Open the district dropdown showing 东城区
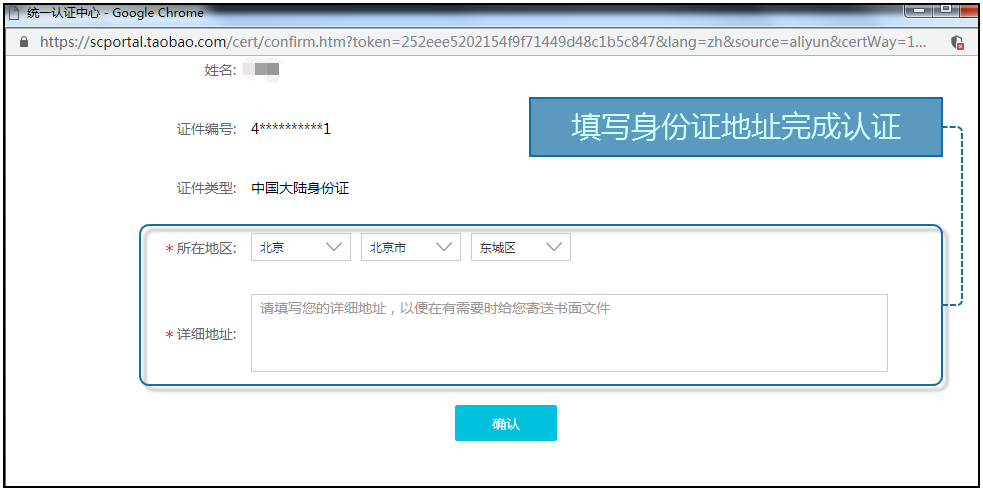The height and width of the screenshot is (490, 983). 520,248
